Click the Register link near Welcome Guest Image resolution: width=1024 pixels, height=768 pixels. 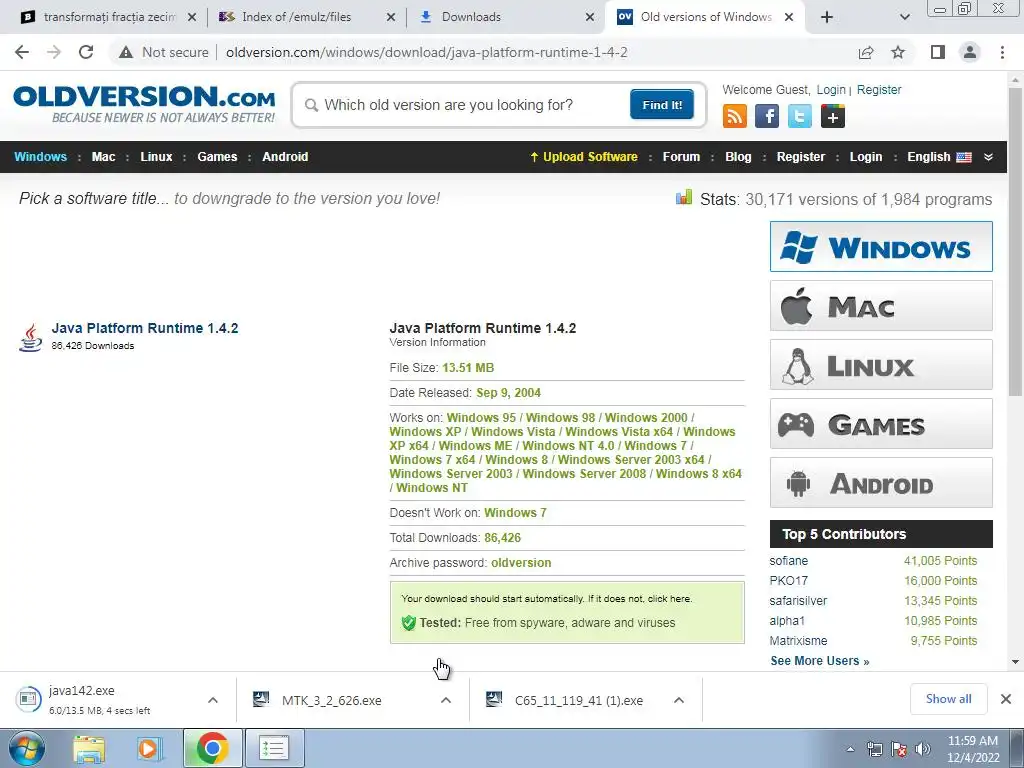878,89
